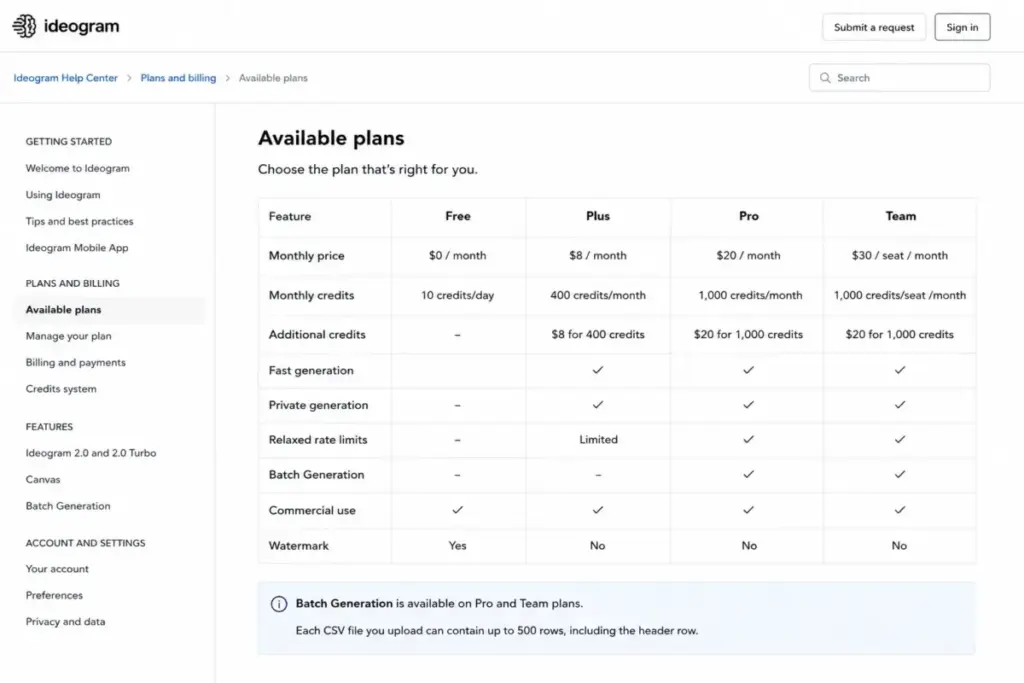Image resolution: width=1024 pixels, height=683 pixels.
Task: Click the Team plan Commercial use checkmark
Action: click(x=900, y=510)
